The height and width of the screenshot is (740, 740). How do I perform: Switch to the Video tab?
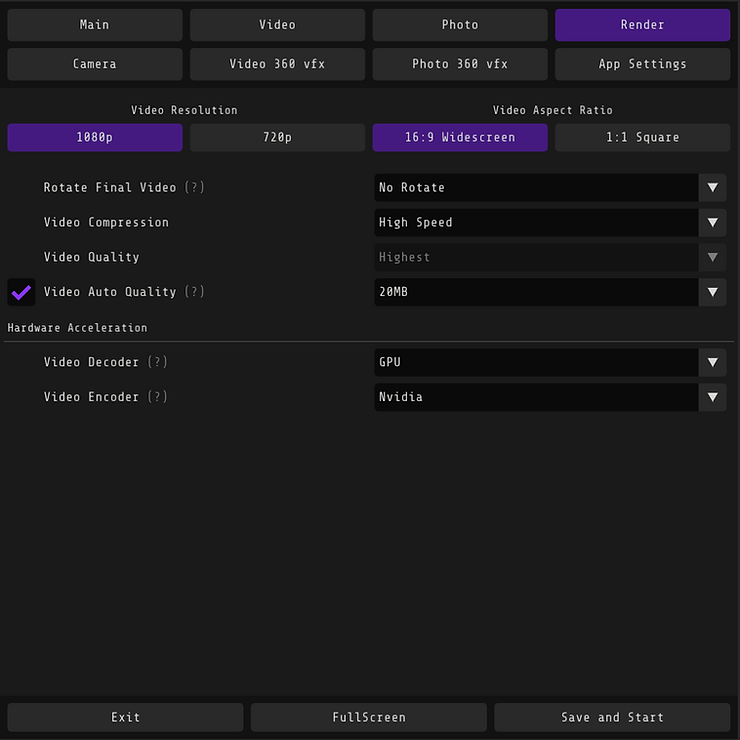click(277, 25)
